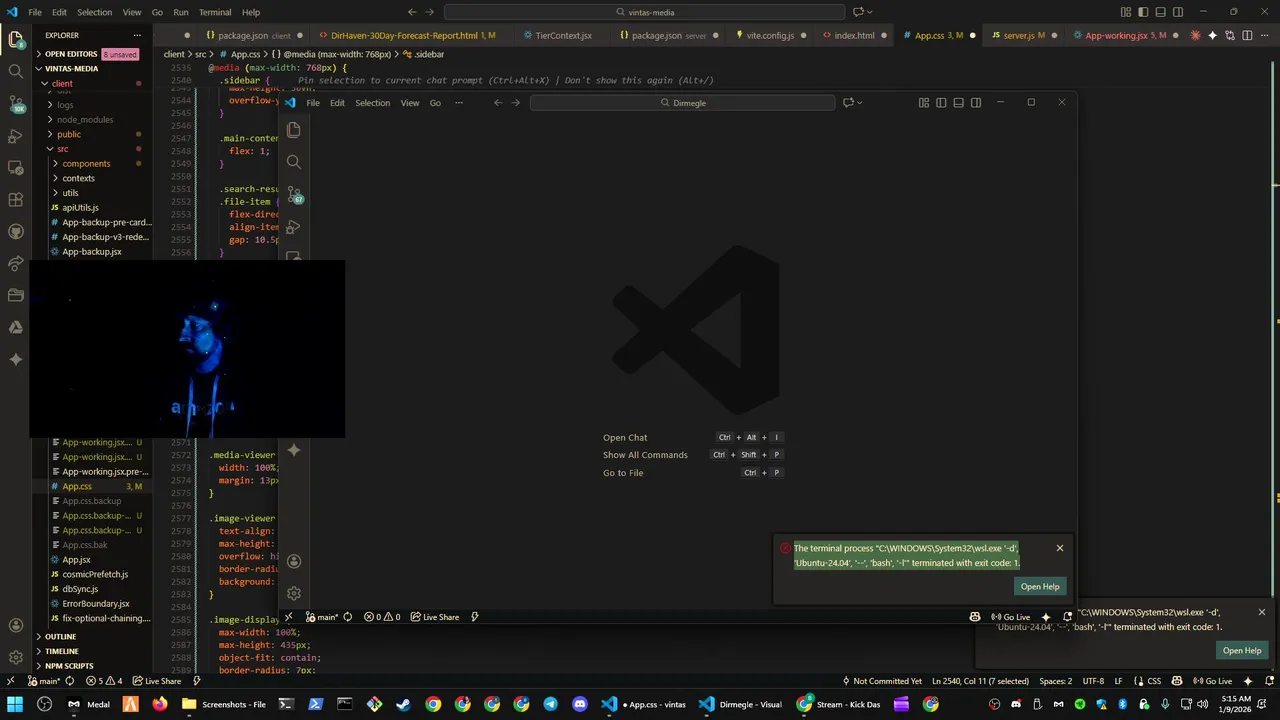Expand NPM SCRIPTS section
Screen dimensions: 1280x720
click(68, 666)
